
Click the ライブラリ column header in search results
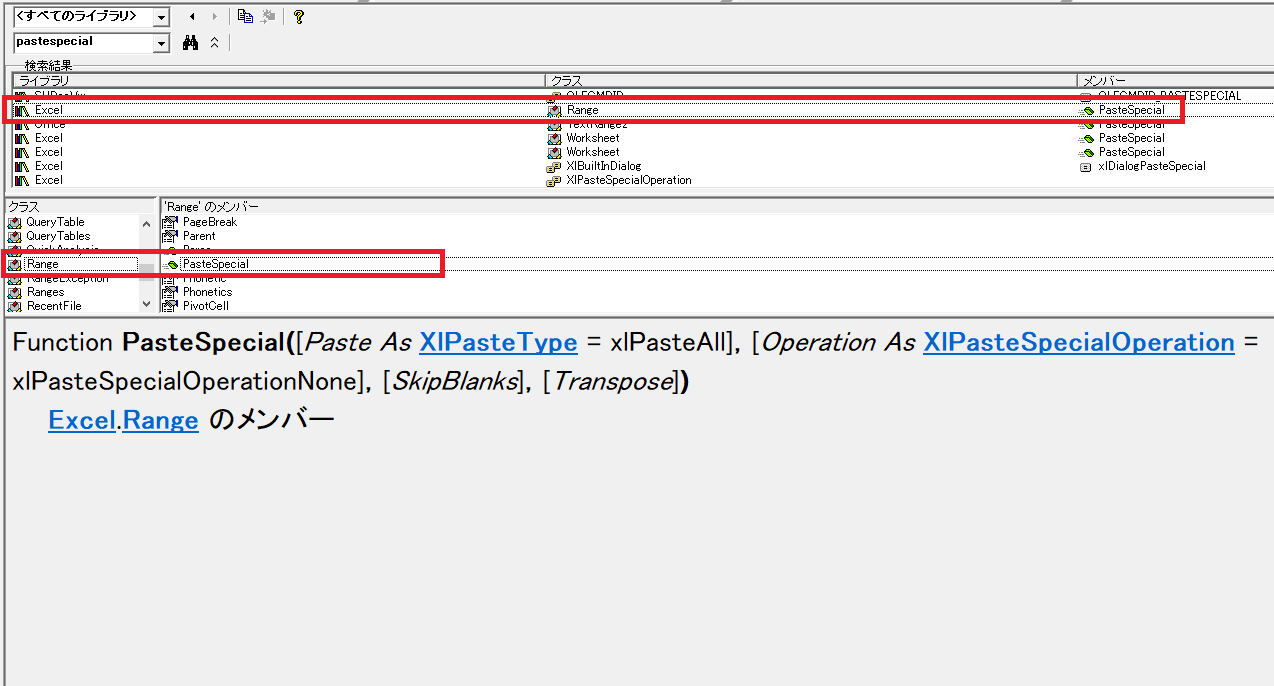pyautogui.click(x=278, y=80)
